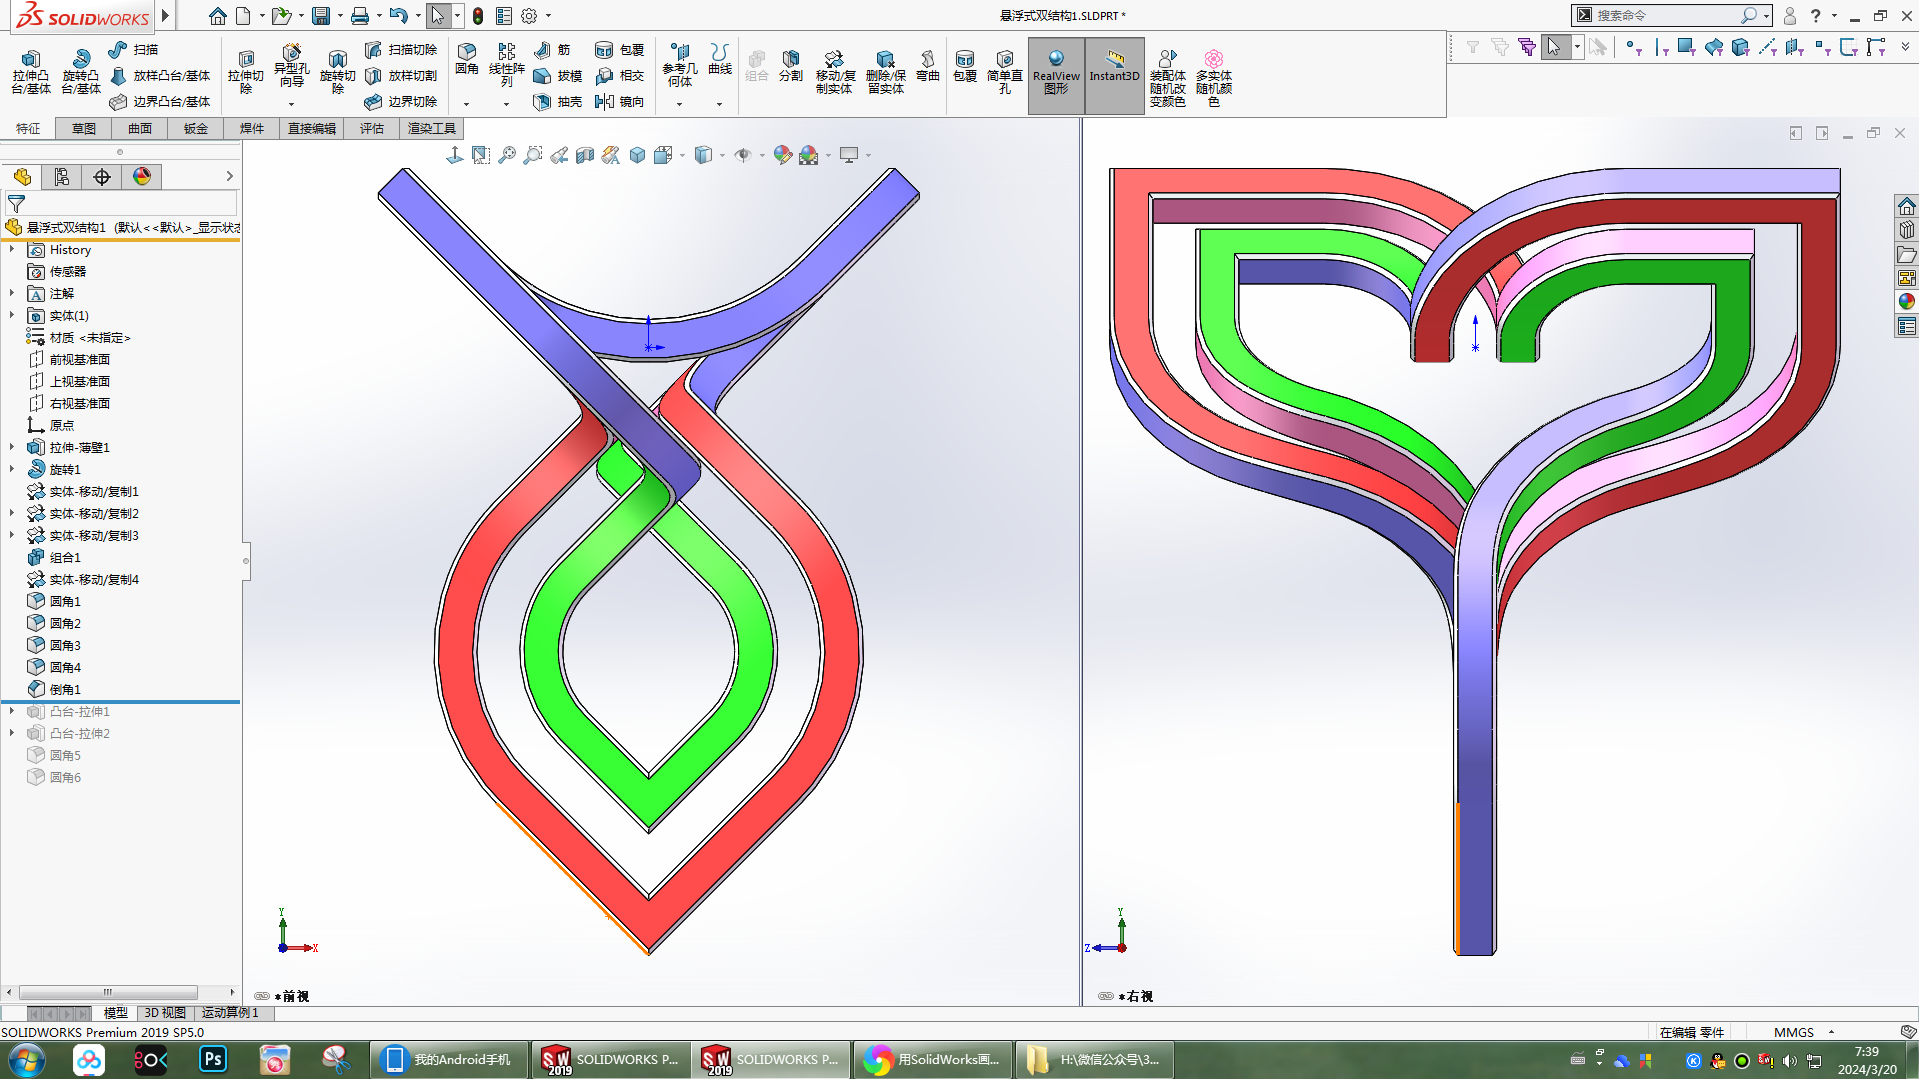The width and height of the screenshot is (1919, 1079).
Task: Click the feature tree filter funnel
Action: point(16,204)
